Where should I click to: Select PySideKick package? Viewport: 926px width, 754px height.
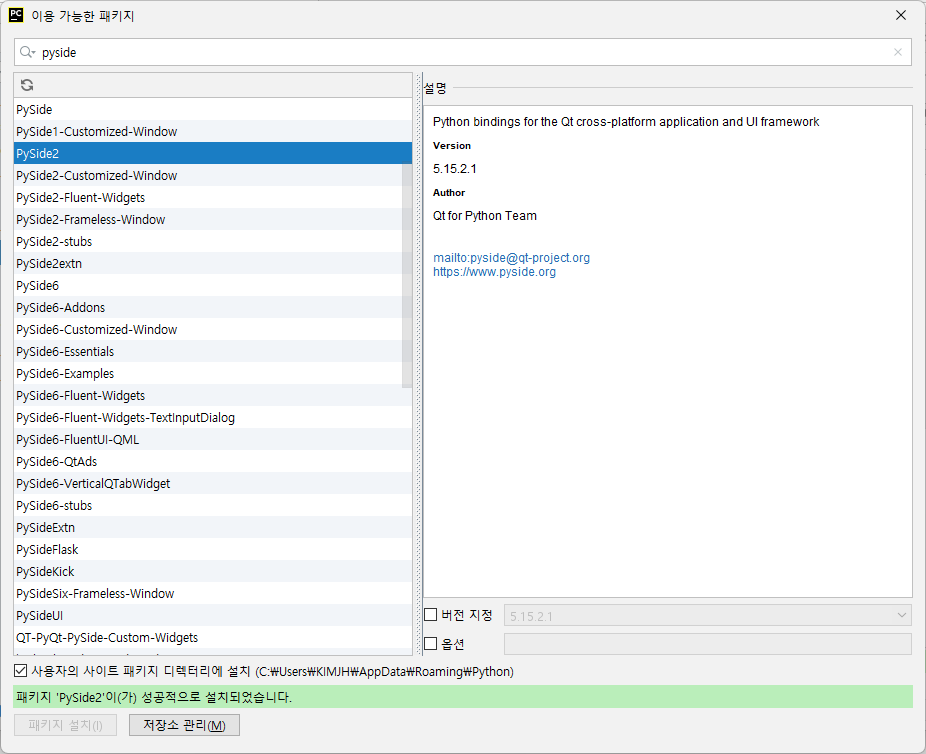coord(213,571)
